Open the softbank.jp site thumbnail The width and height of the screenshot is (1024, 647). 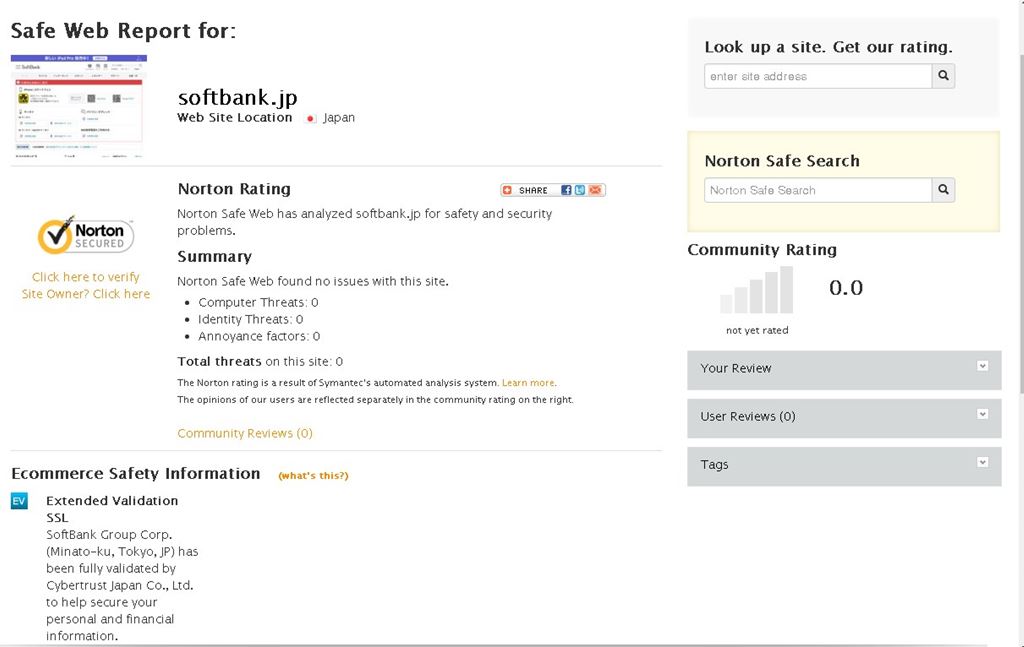tap(79, 107)
